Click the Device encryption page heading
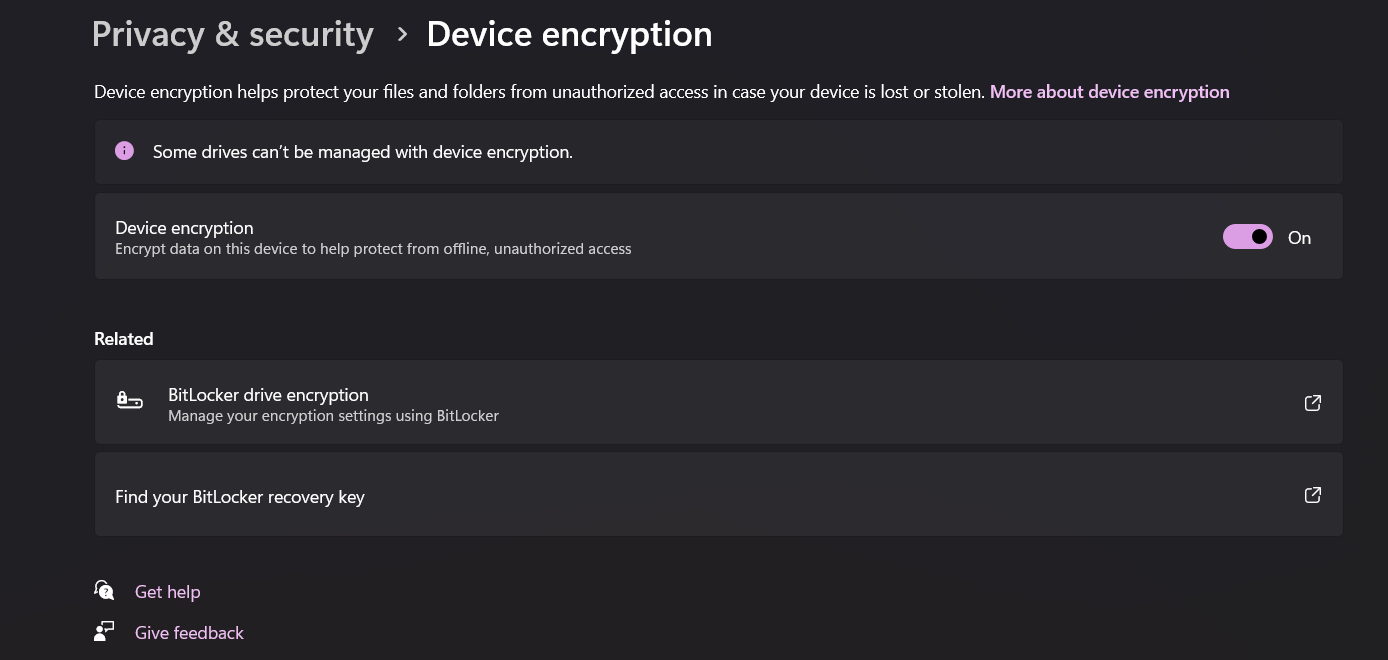 (x=569, y=34)
